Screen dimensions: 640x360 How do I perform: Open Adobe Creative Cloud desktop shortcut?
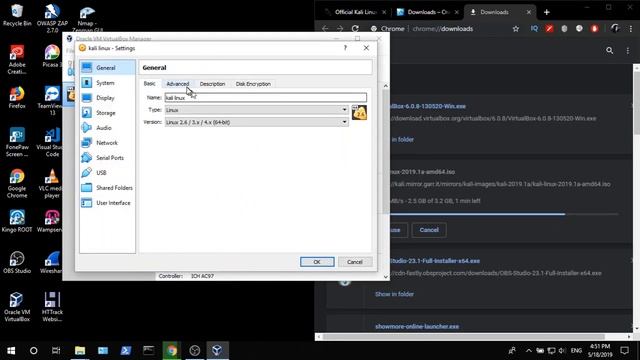[x=17, y=60]
